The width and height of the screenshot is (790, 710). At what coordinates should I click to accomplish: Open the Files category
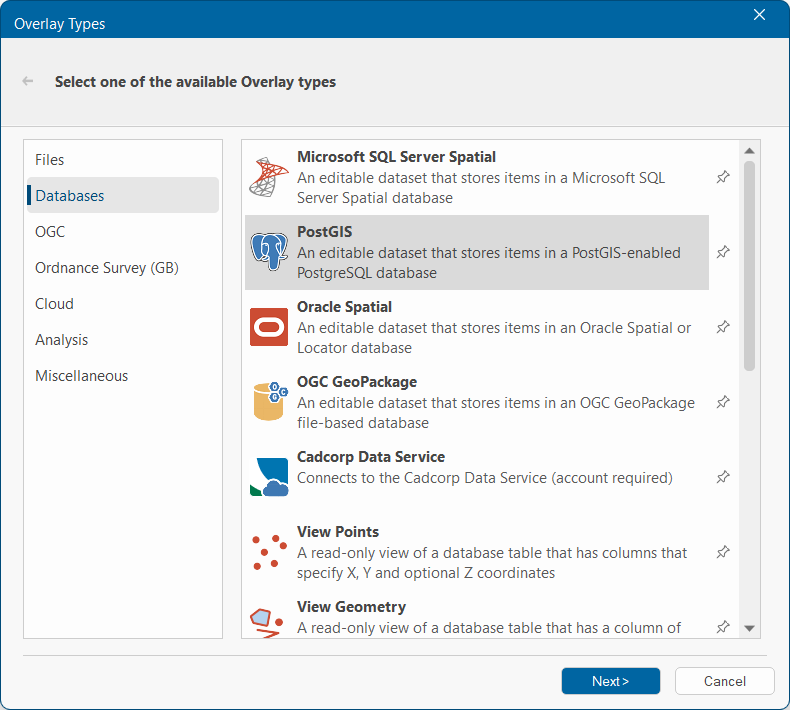tap(50, 160)
